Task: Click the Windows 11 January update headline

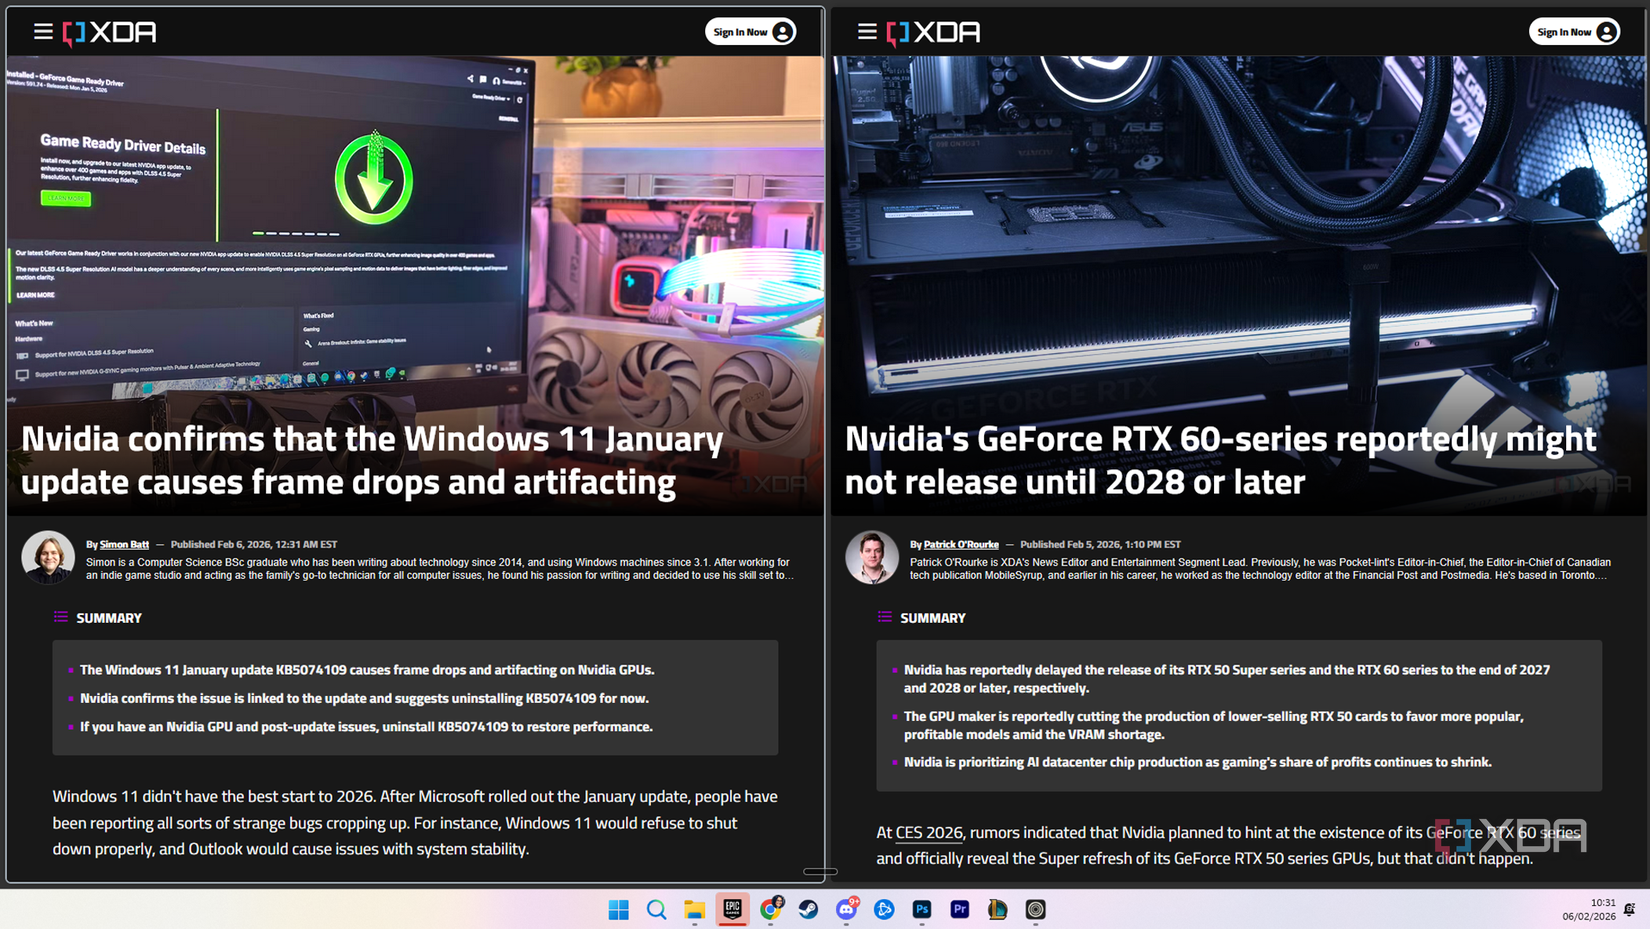Action: pyautogui.click(x=372, y=460)
